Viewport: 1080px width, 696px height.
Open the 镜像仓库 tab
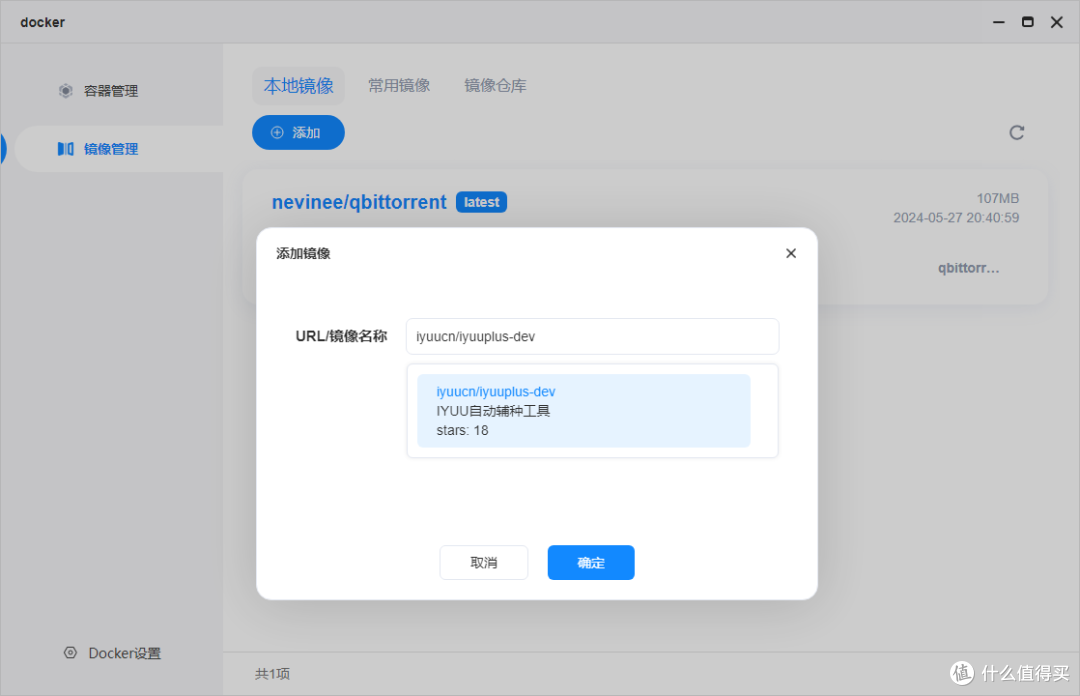coord(494,85)
